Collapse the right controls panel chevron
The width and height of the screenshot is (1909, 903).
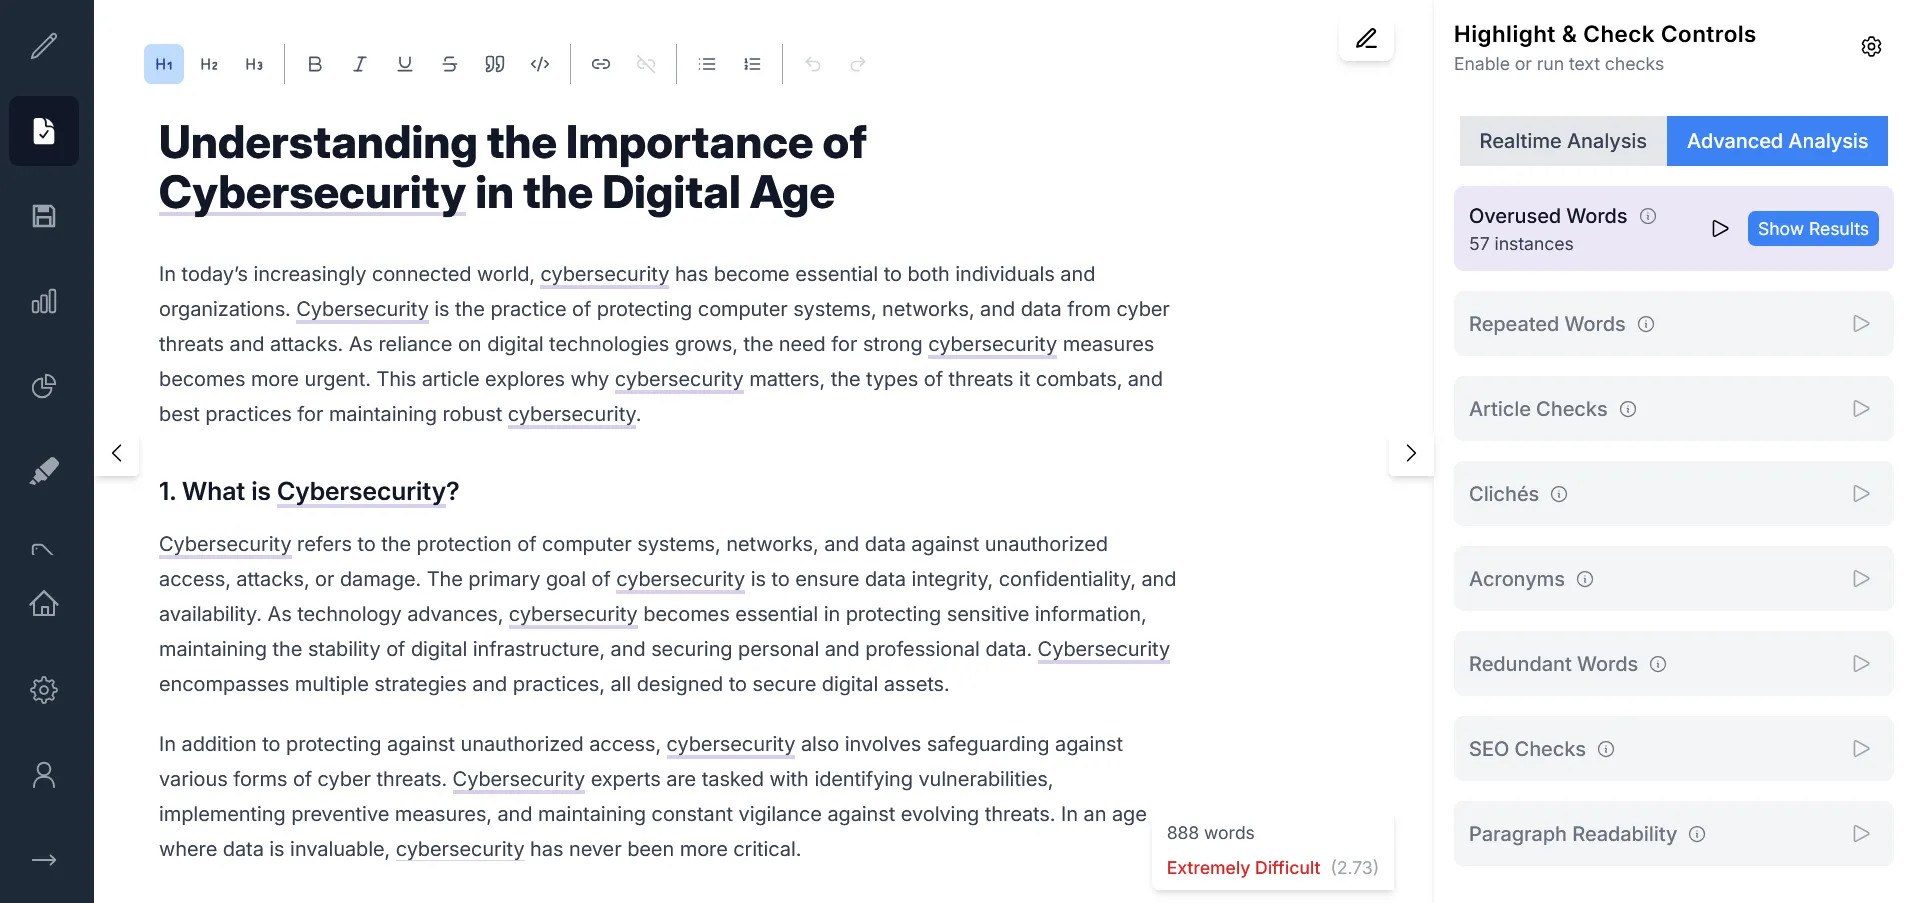1410,453
